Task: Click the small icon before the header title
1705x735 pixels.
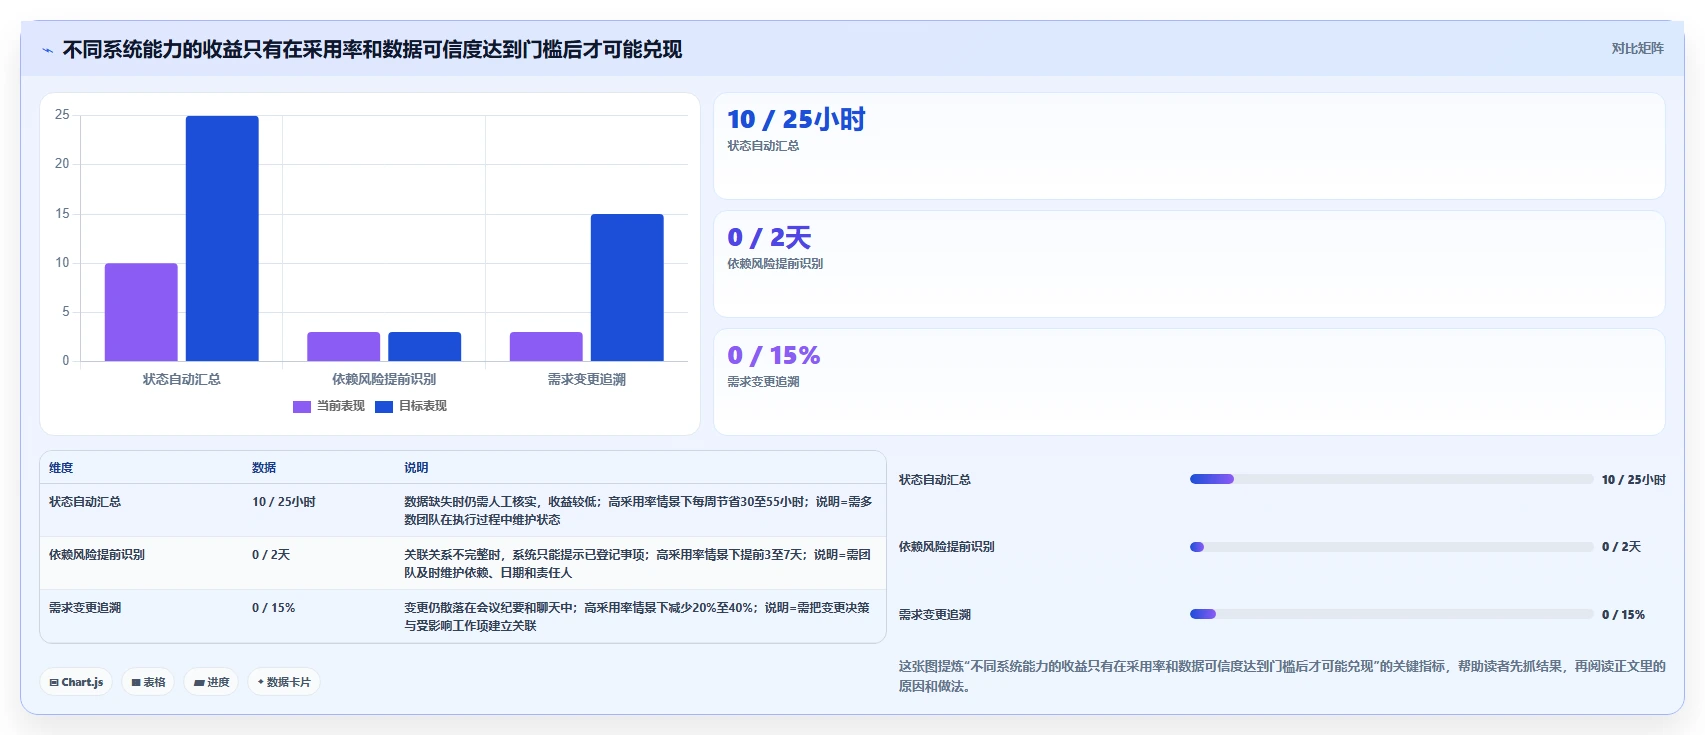Action: 47,50
